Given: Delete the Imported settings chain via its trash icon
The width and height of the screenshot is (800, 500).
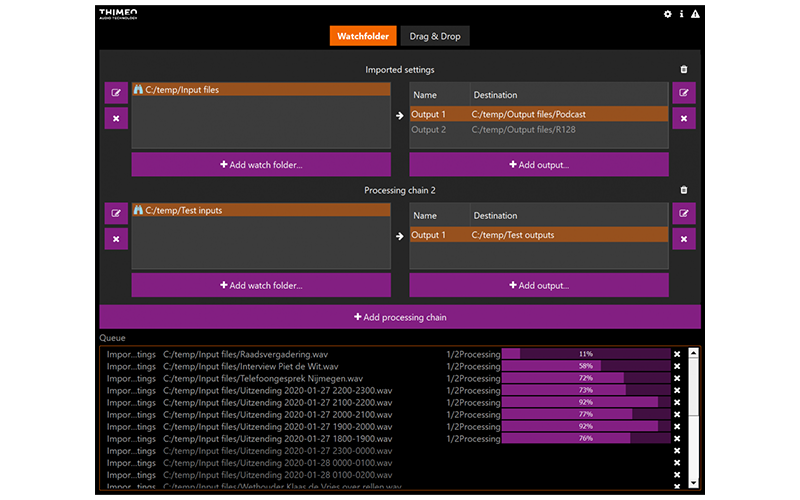Looking at the screenshot, I should pos(684,69).
